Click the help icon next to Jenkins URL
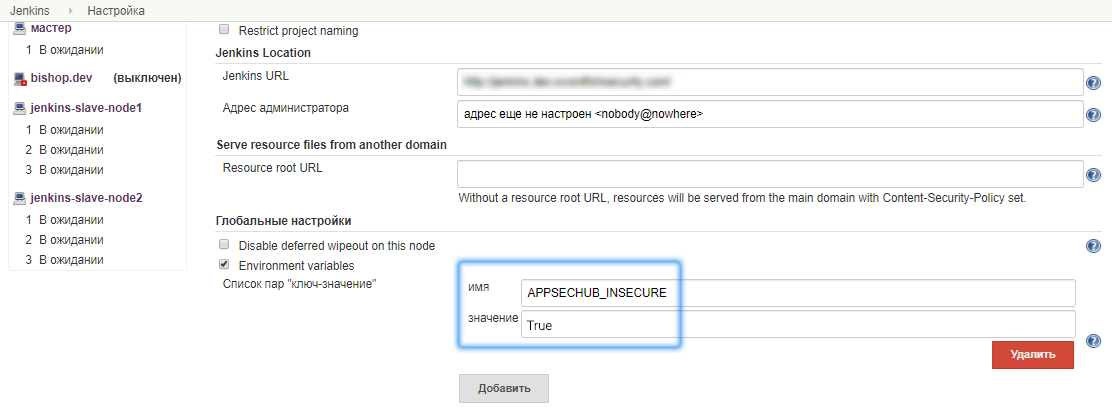The width and height of the screenshot is (1112, 411). 1093,83
